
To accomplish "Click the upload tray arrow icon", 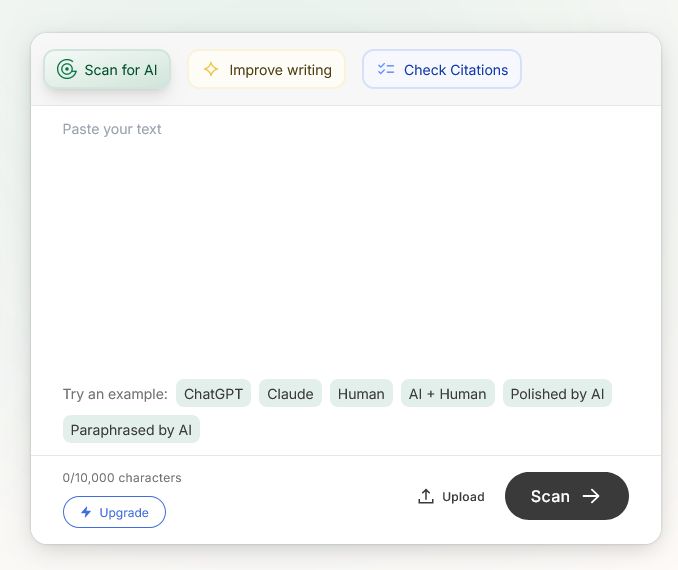I will click(x=425, y=496).
